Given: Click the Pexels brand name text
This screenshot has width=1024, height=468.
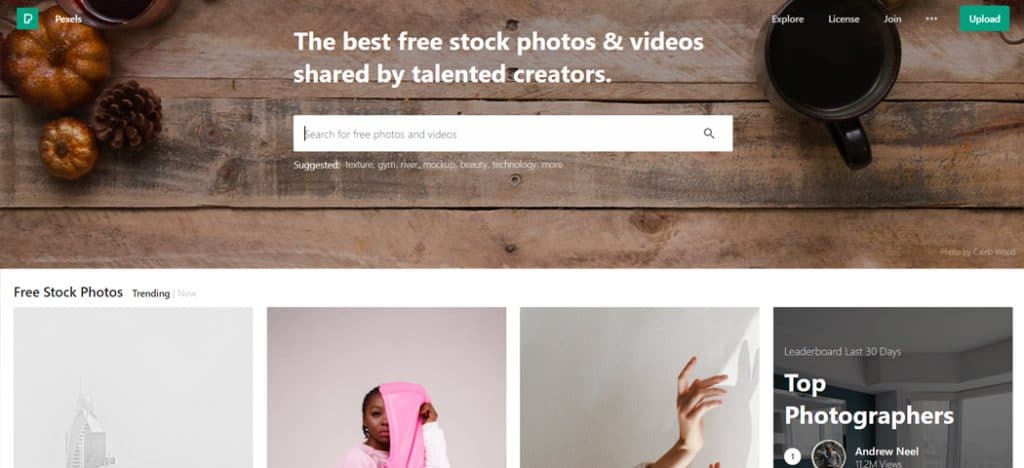Looking at the screenshot, I should point(68,19).
